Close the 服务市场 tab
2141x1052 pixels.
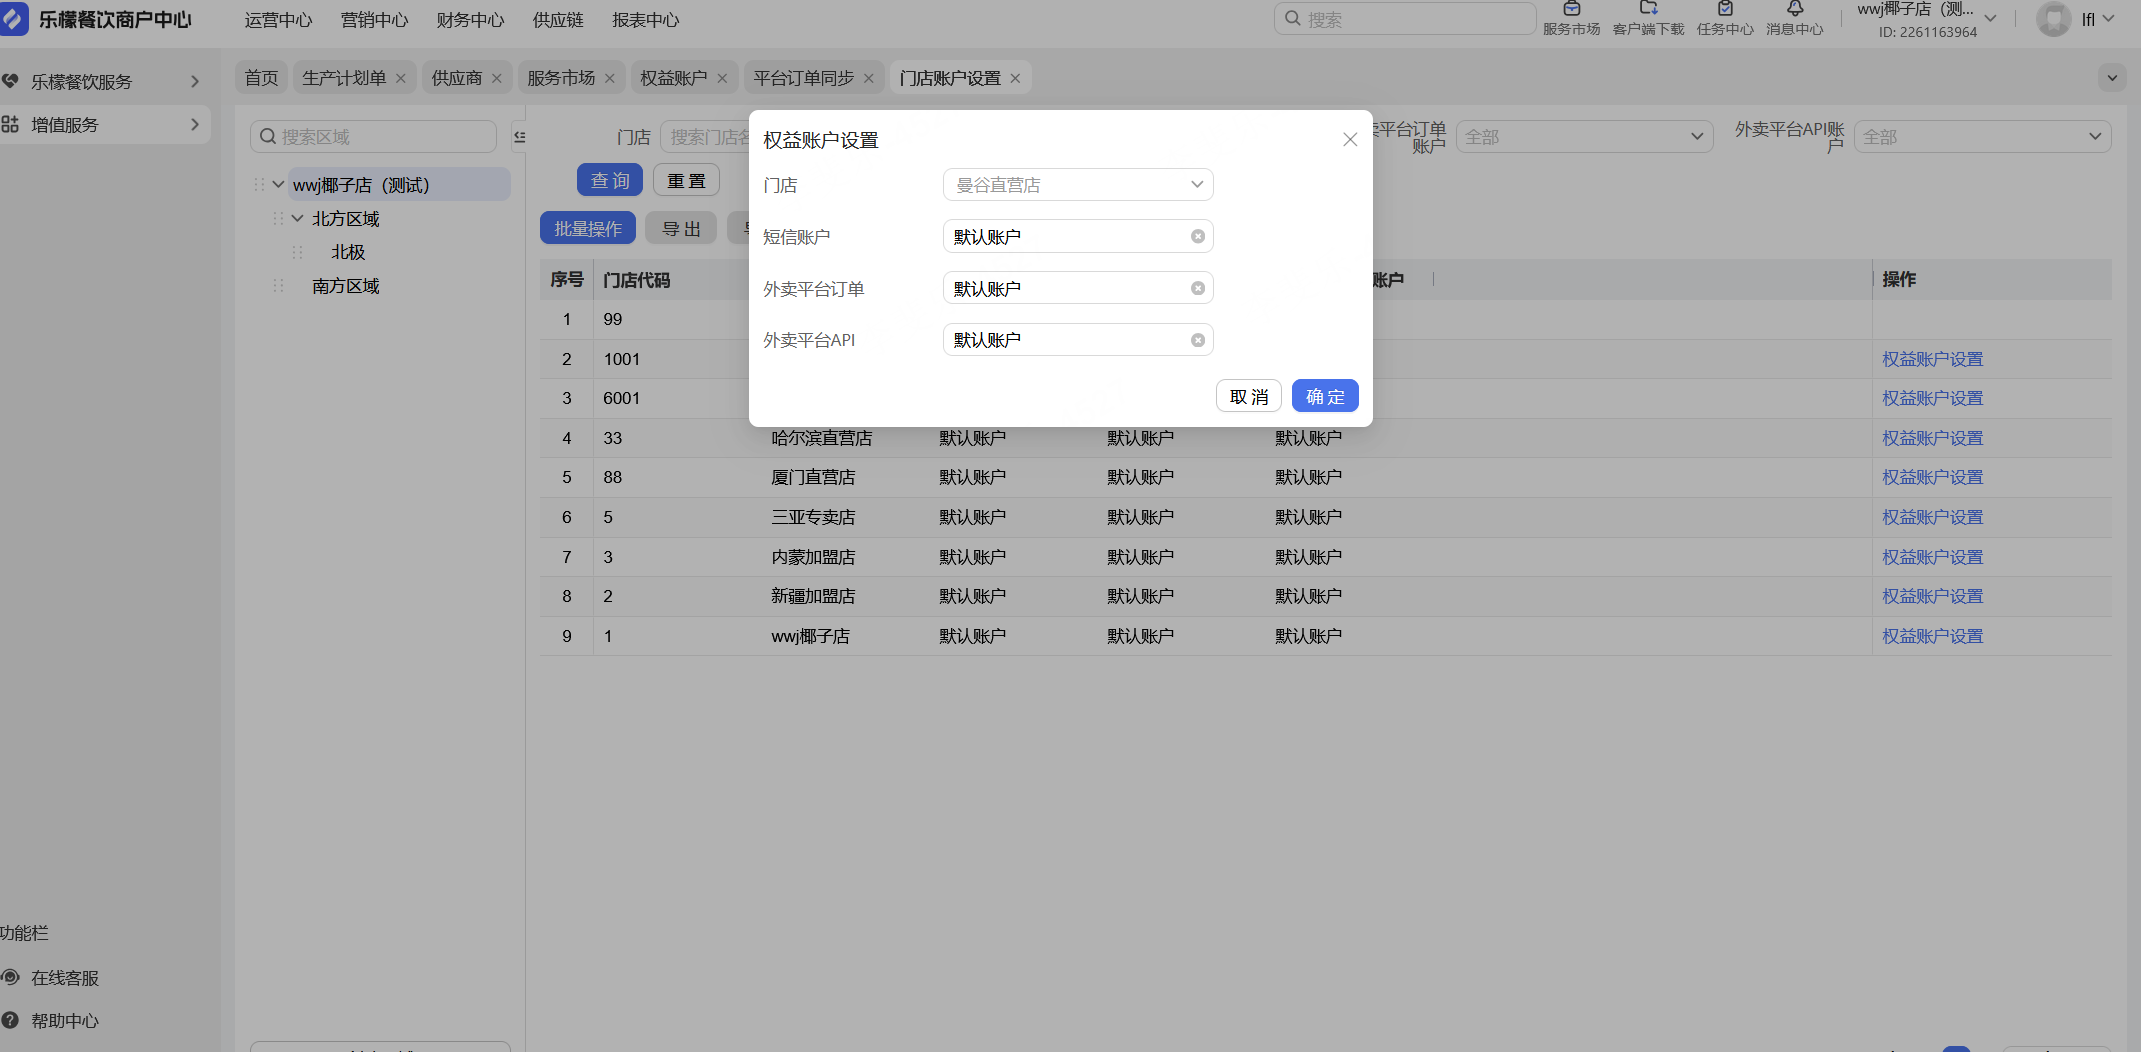[610, 78]
